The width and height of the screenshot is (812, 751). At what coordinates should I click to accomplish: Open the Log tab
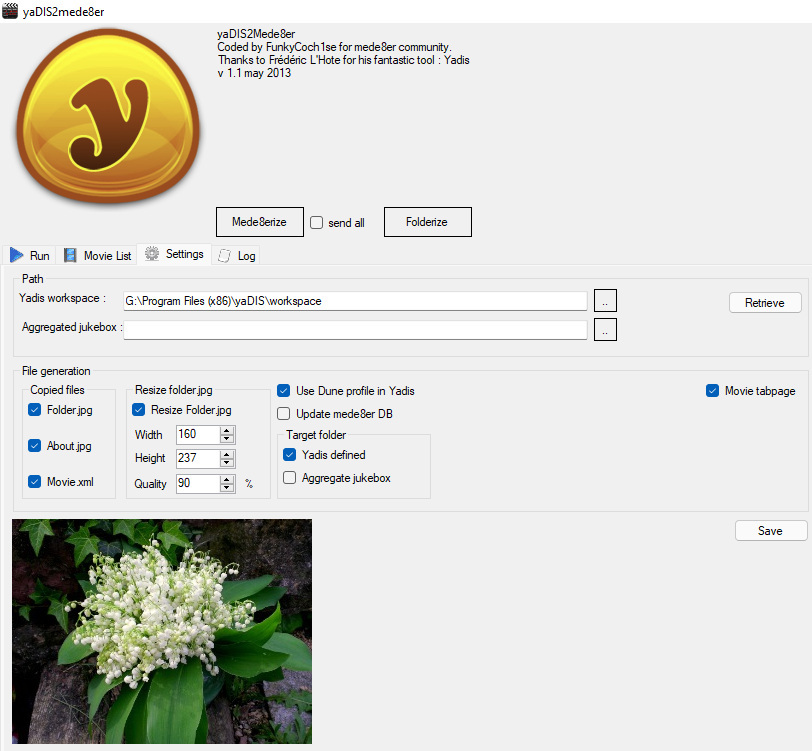click(236, 255)
